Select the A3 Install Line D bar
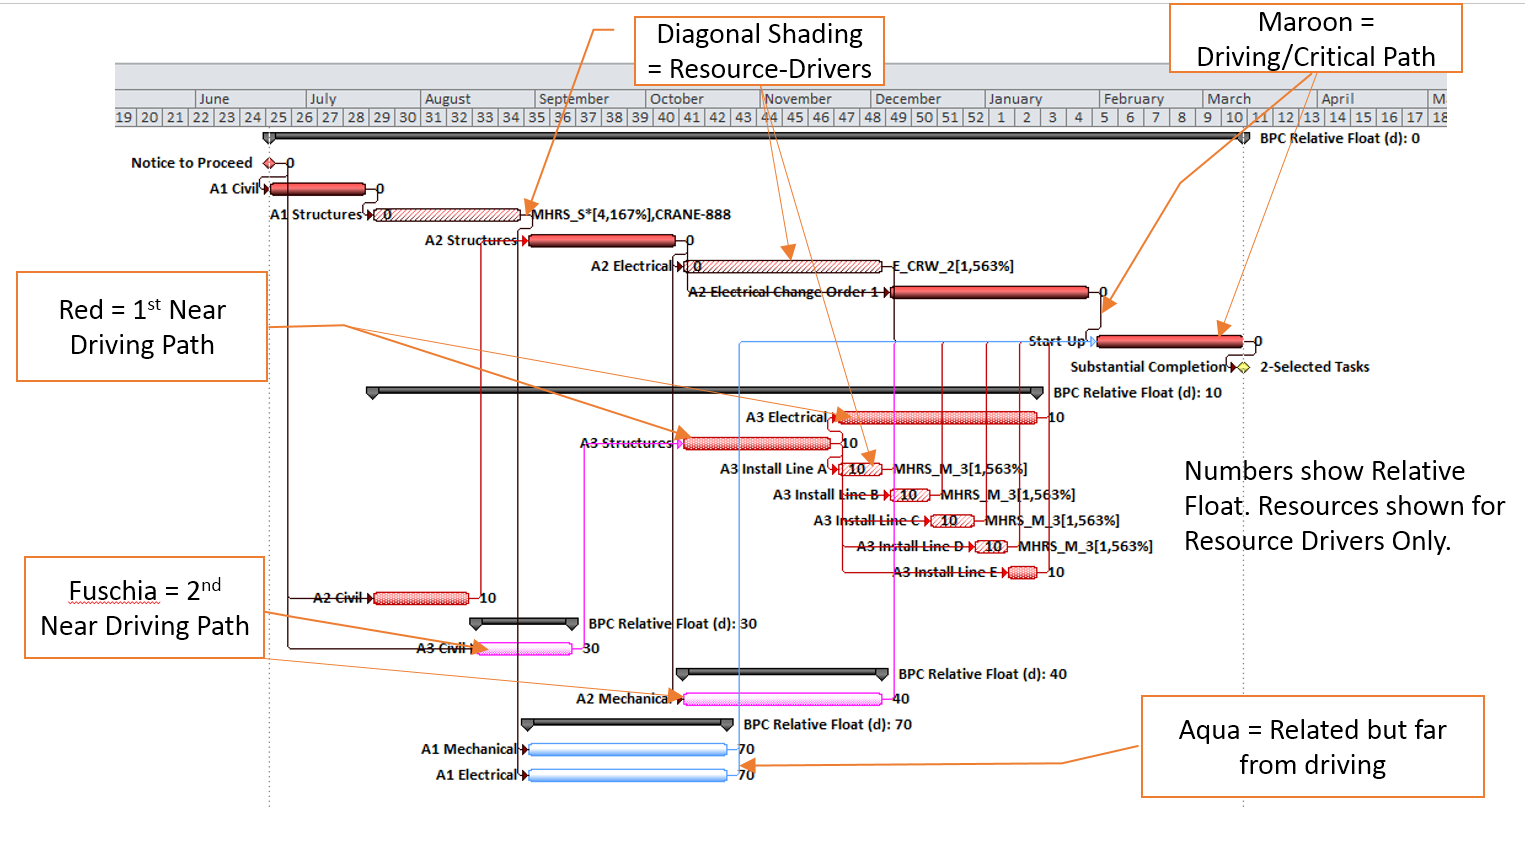Image resolution: width=1525 pixels, height=844 pixels. [x=991, y=546]
